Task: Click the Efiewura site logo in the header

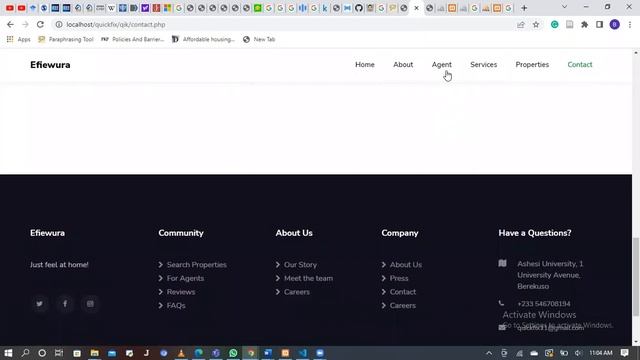Action: pyautogui.click(x=50, y=65)
